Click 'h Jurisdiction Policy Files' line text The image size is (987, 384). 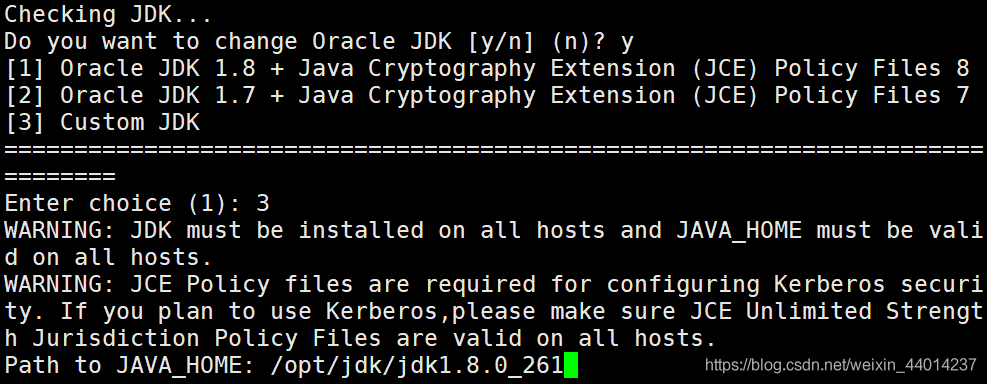pos(193,339)
